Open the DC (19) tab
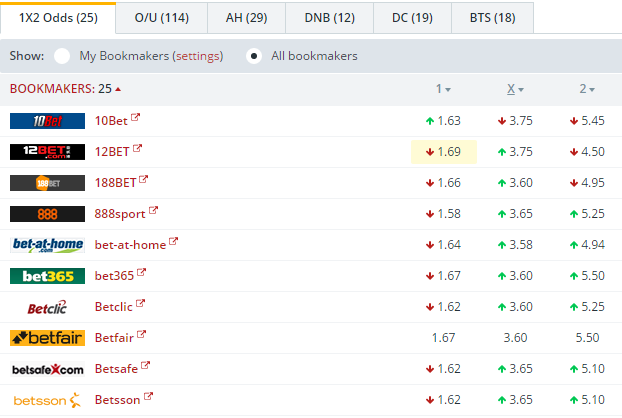The image size is (622, 418). pos(412,18)
